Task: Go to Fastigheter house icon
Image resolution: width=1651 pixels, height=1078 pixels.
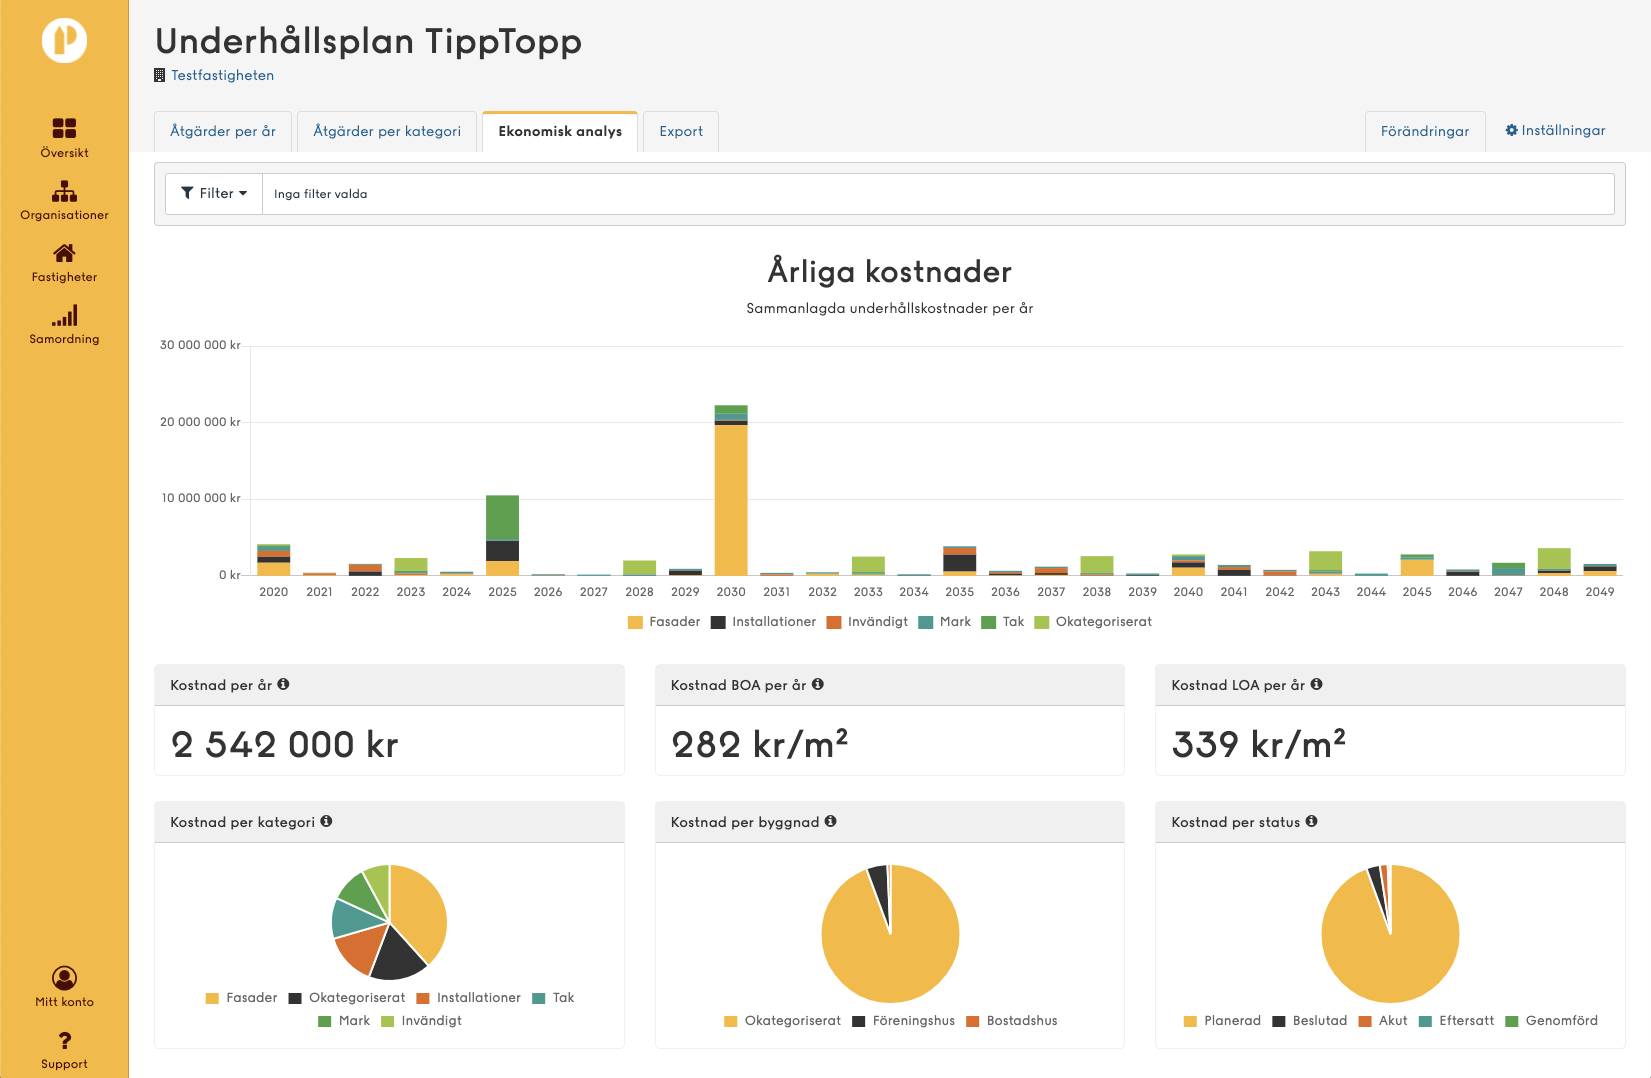Action: (x=64, y=253)
